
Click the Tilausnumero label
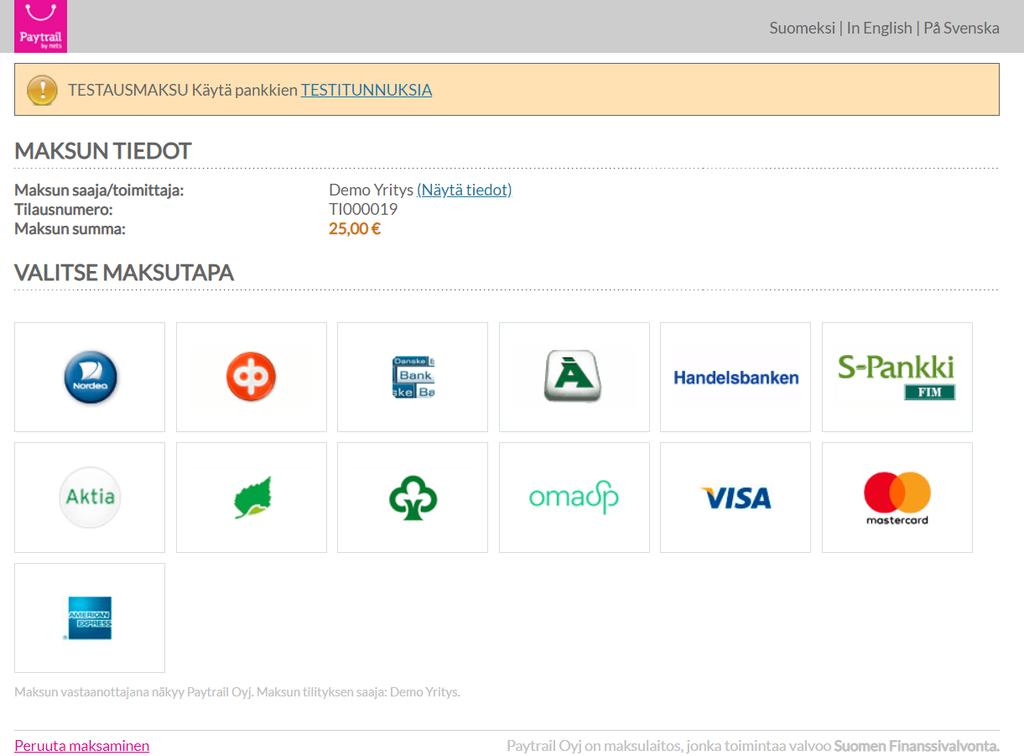click(x=63, y=209)
